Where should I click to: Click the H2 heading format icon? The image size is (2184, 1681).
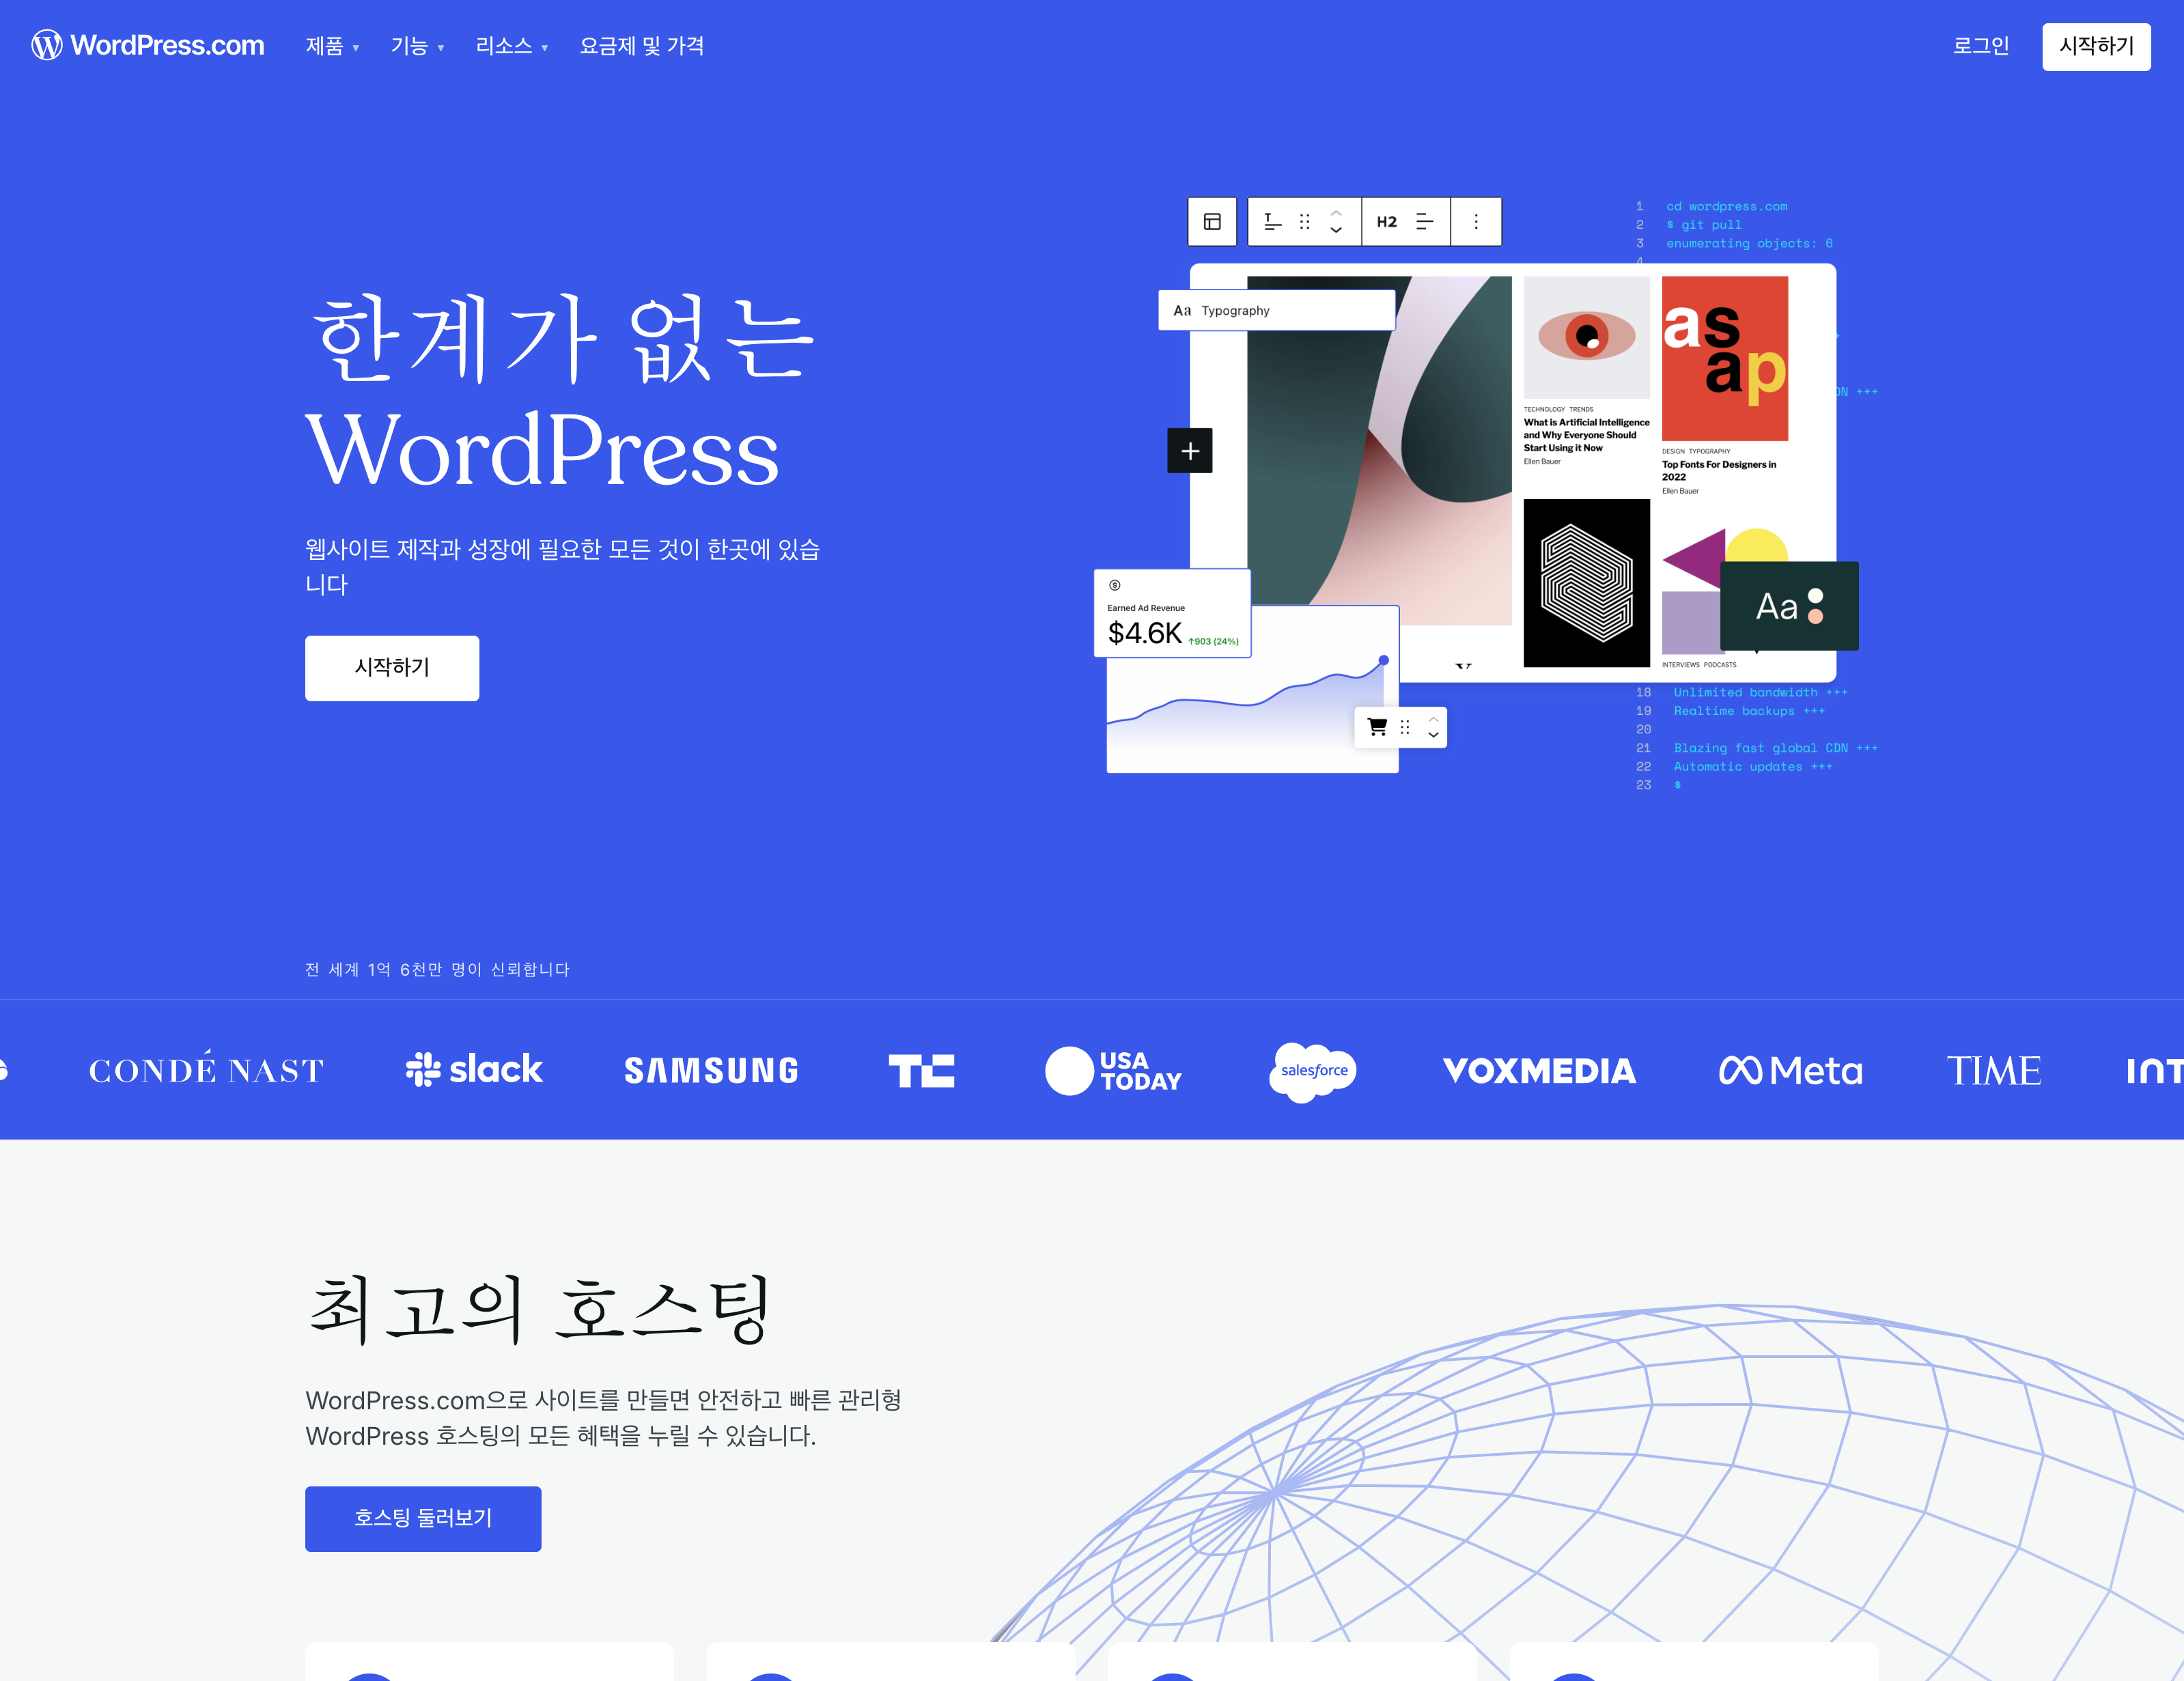point(1388,219)
